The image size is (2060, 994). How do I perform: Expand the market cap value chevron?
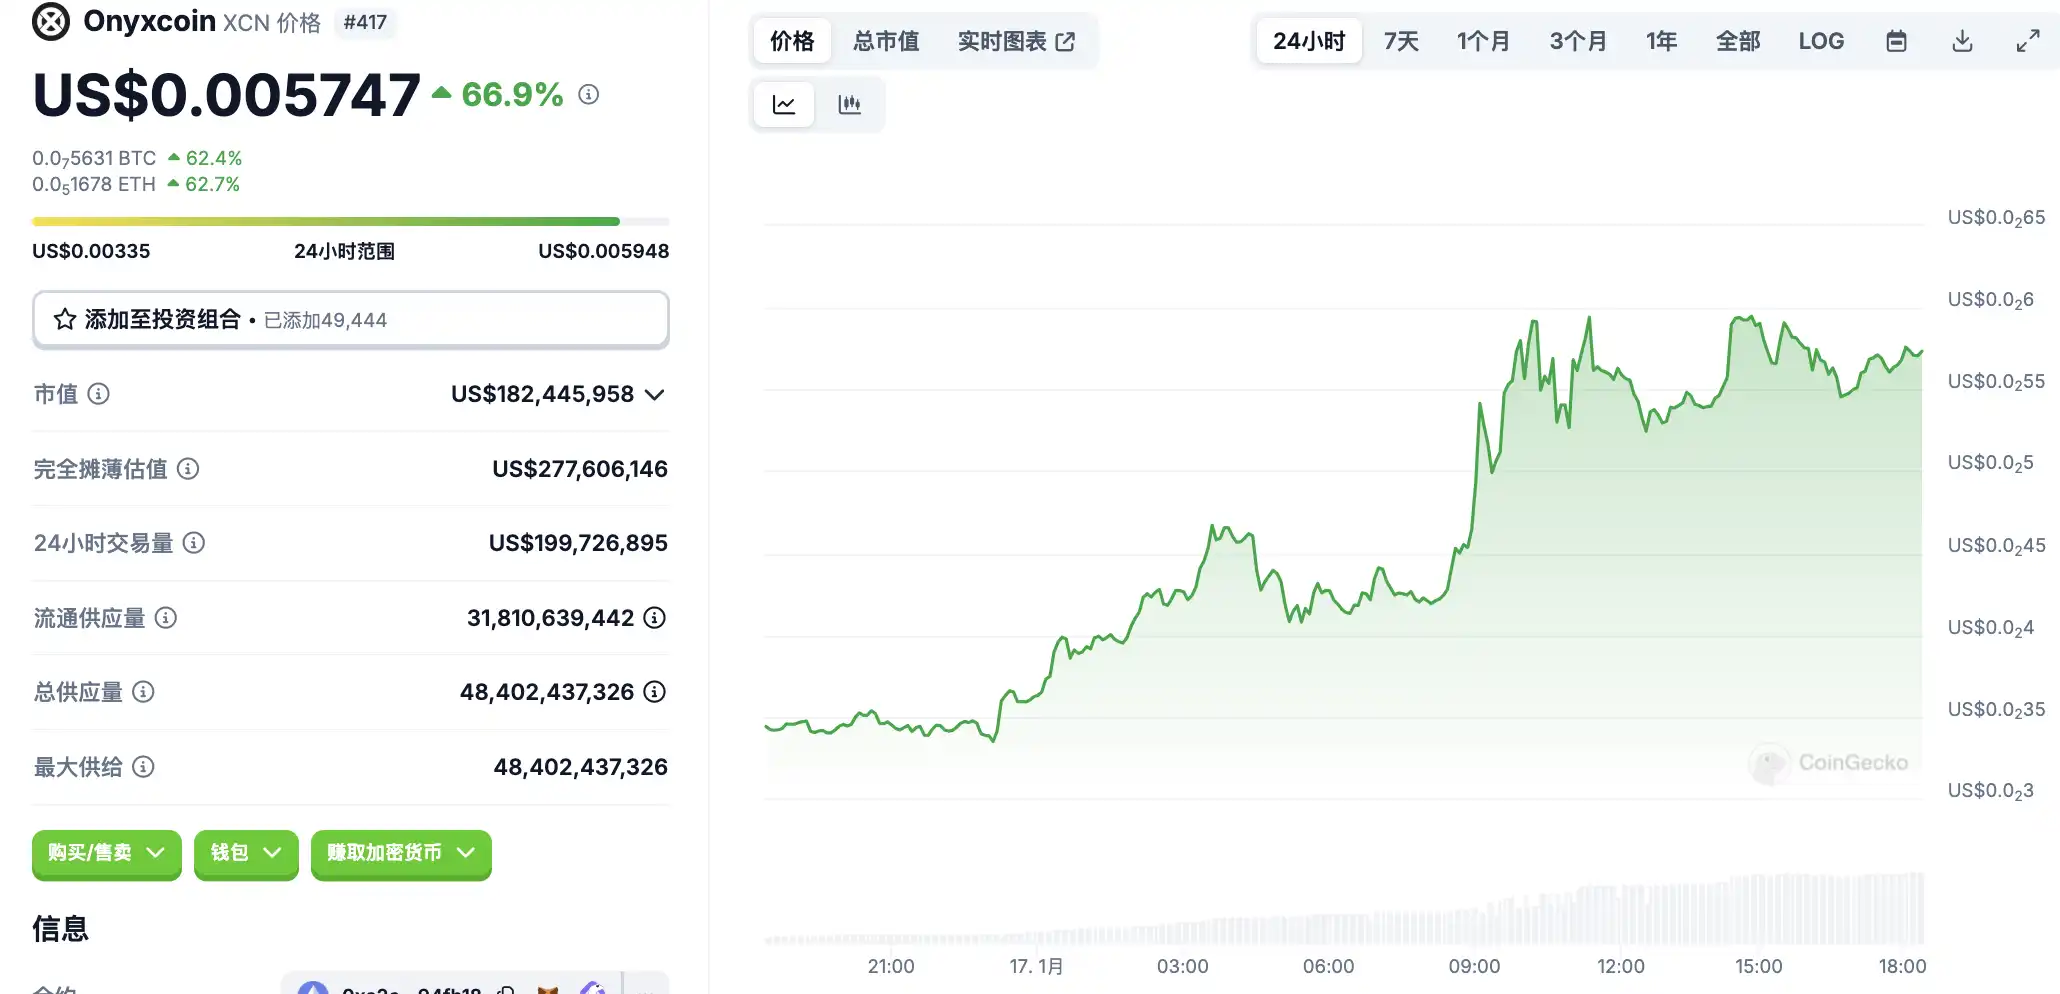(655, 395)
